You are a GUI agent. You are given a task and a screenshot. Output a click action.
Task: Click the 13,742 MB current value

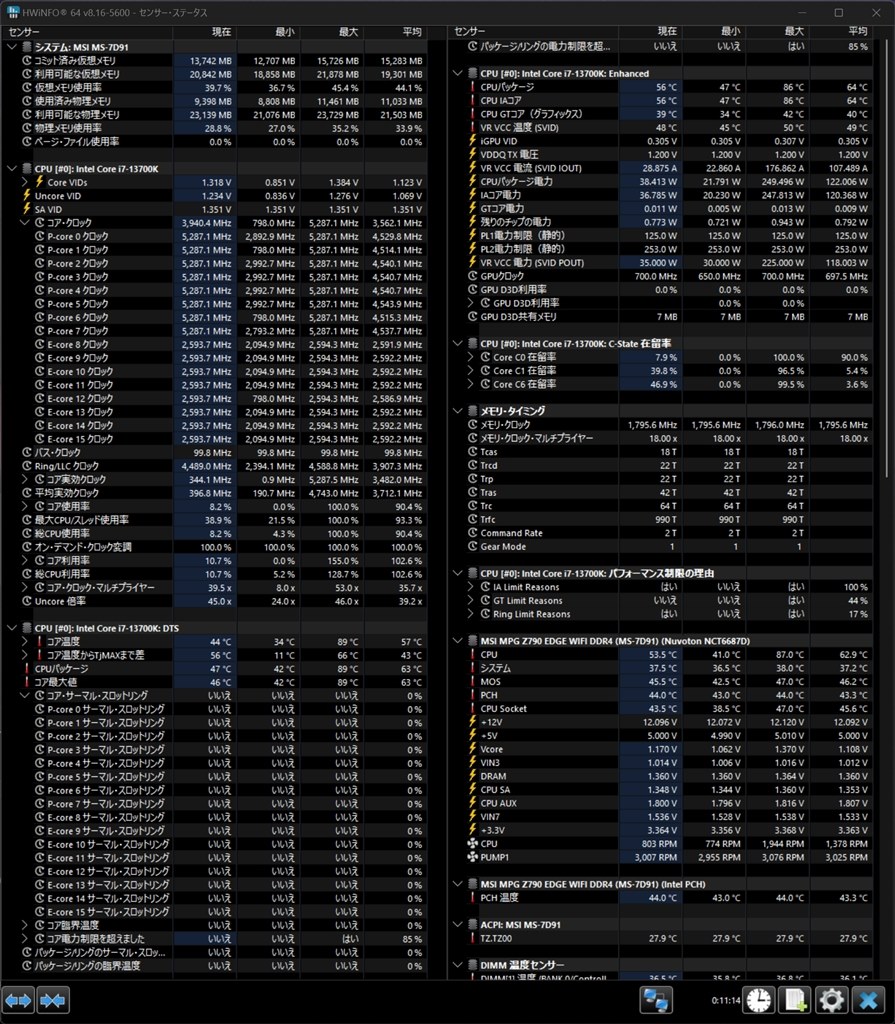point(210,61)
